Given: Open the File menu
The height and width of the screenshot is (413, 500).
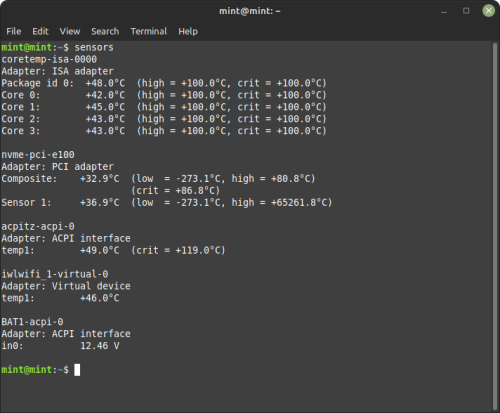Looking at the screenshot, I should point(14,31).
